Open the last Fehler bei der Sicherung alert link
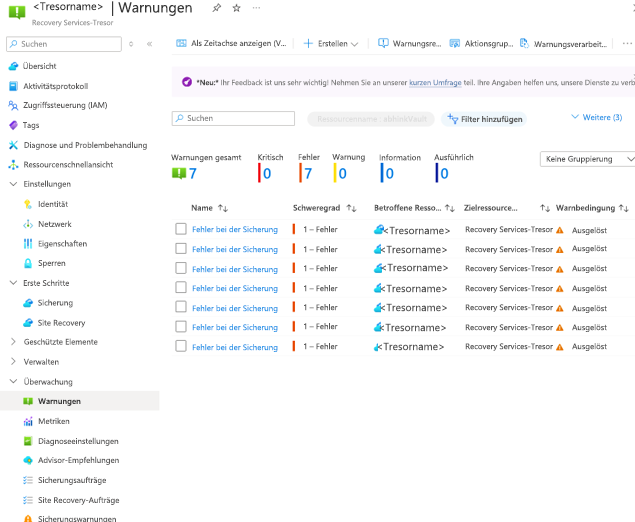The width and height of the screenshot is (635, 522). pos(235,347)
